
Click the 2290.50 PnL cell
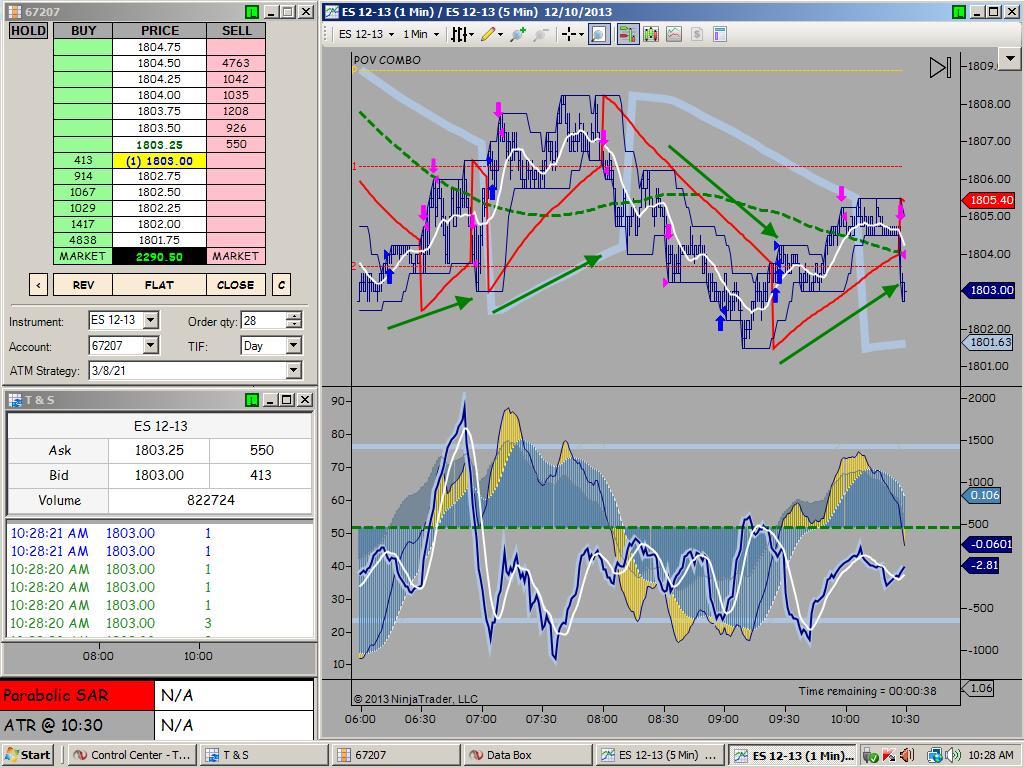point(159,257)
